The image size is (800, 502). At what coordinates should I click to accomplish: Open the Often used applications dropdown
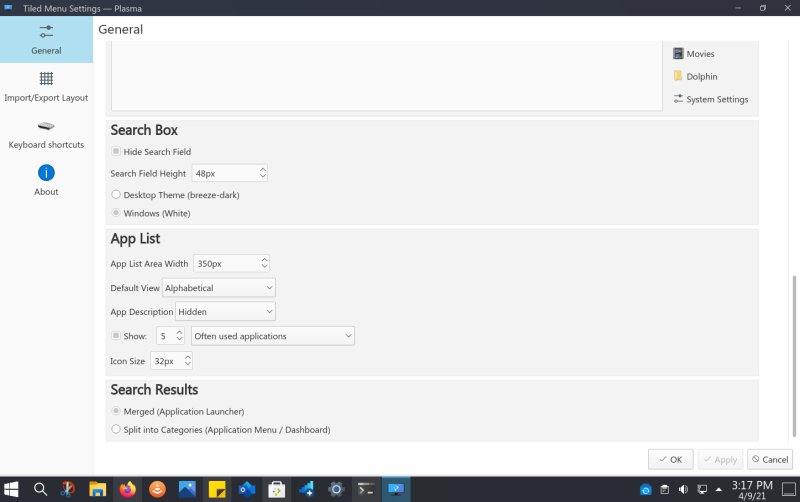(x=273, y=336)
